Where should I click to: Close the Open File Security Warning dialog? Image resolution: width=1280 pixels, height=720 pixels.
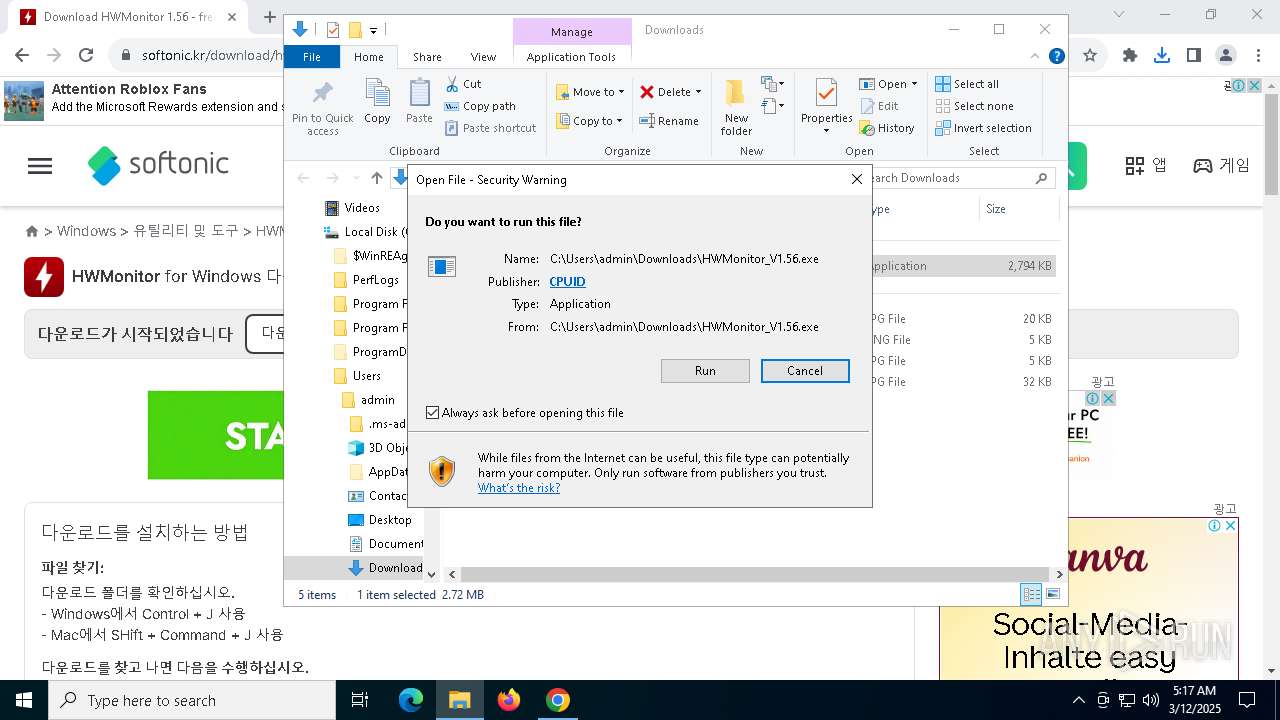(856, 179)
